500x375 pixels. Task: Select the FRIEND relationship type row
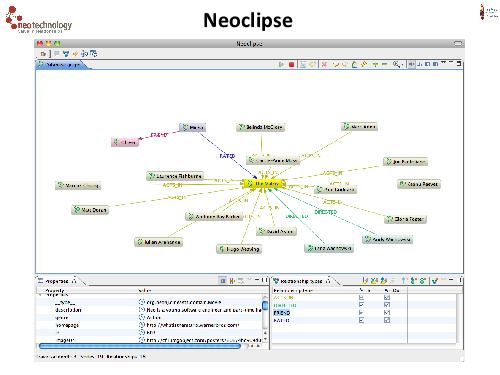[x=364, y=313]
